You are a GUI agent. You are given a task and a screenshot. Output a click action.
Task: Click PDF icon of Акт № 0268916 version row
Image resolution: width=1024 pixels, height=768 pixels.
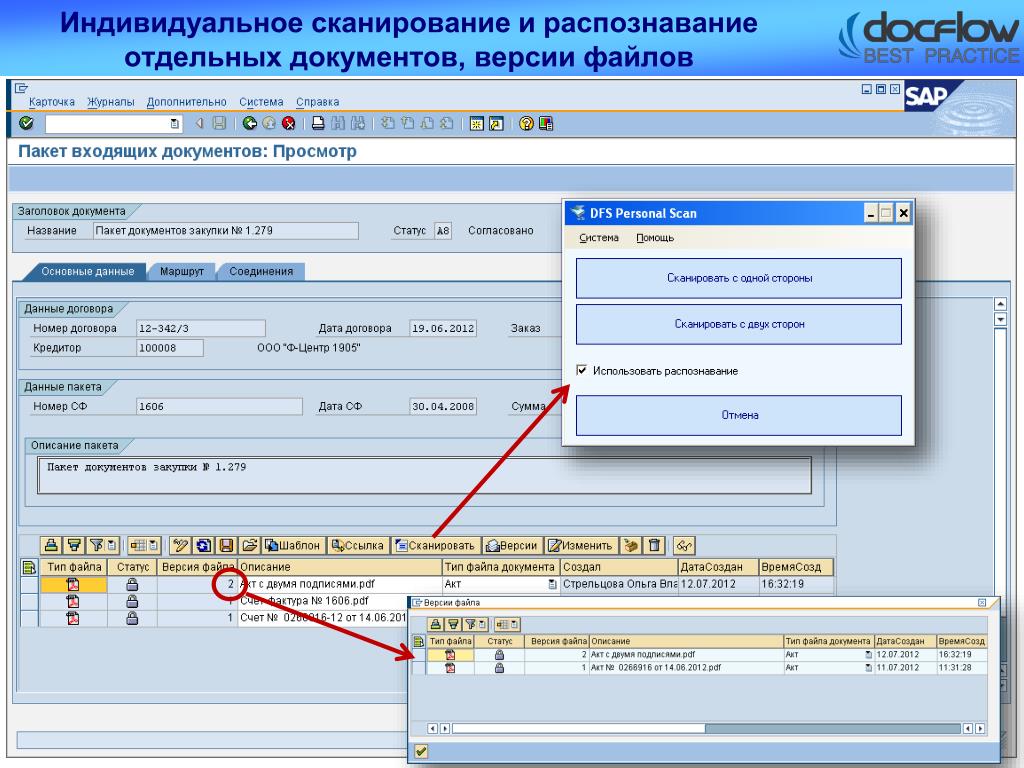point(450,668)
